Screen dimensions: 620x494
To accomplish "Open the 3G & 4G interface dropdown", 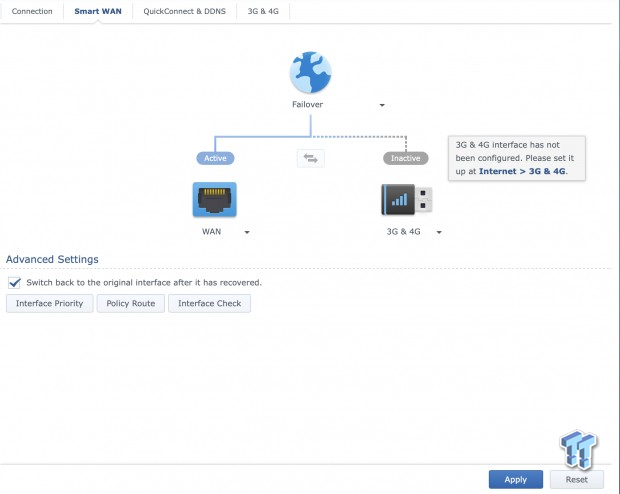I will click(x=439, y=232).
